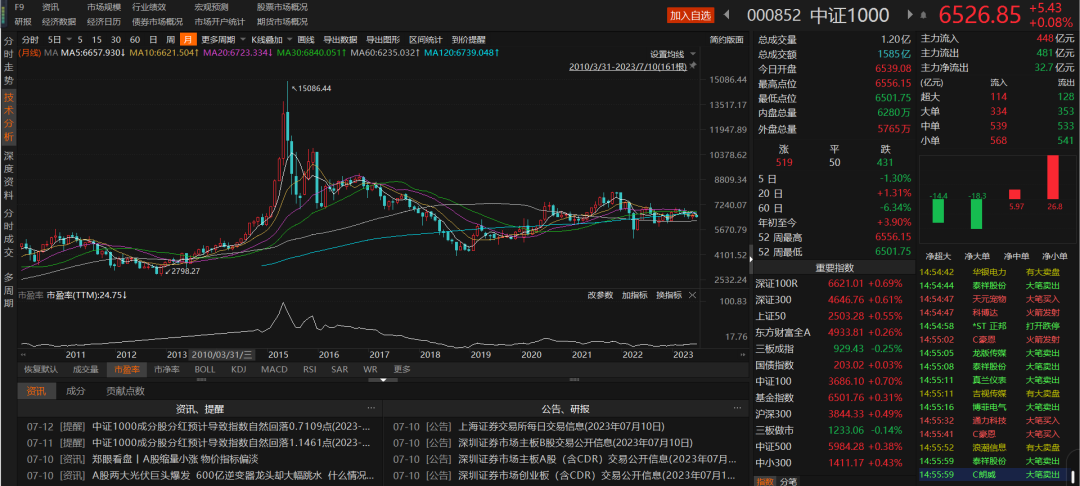Open the 分时走势 sidebar view
1080x486 pixels.
[x=9, y=60]
